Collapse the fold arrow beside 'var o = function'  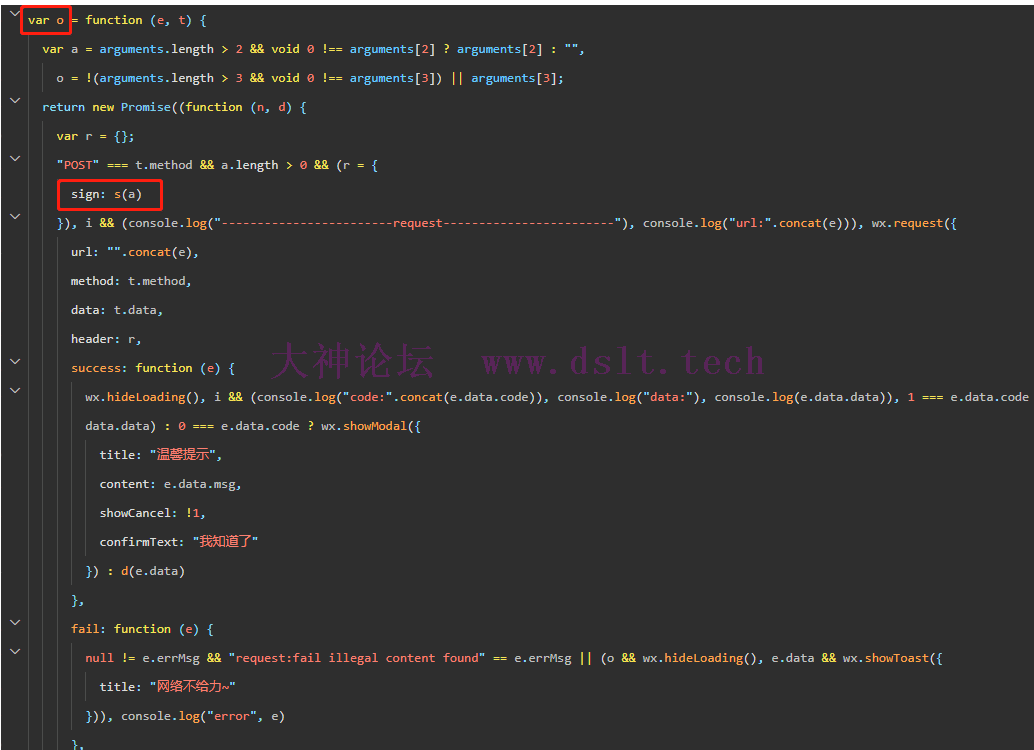[x=15, y=14]
